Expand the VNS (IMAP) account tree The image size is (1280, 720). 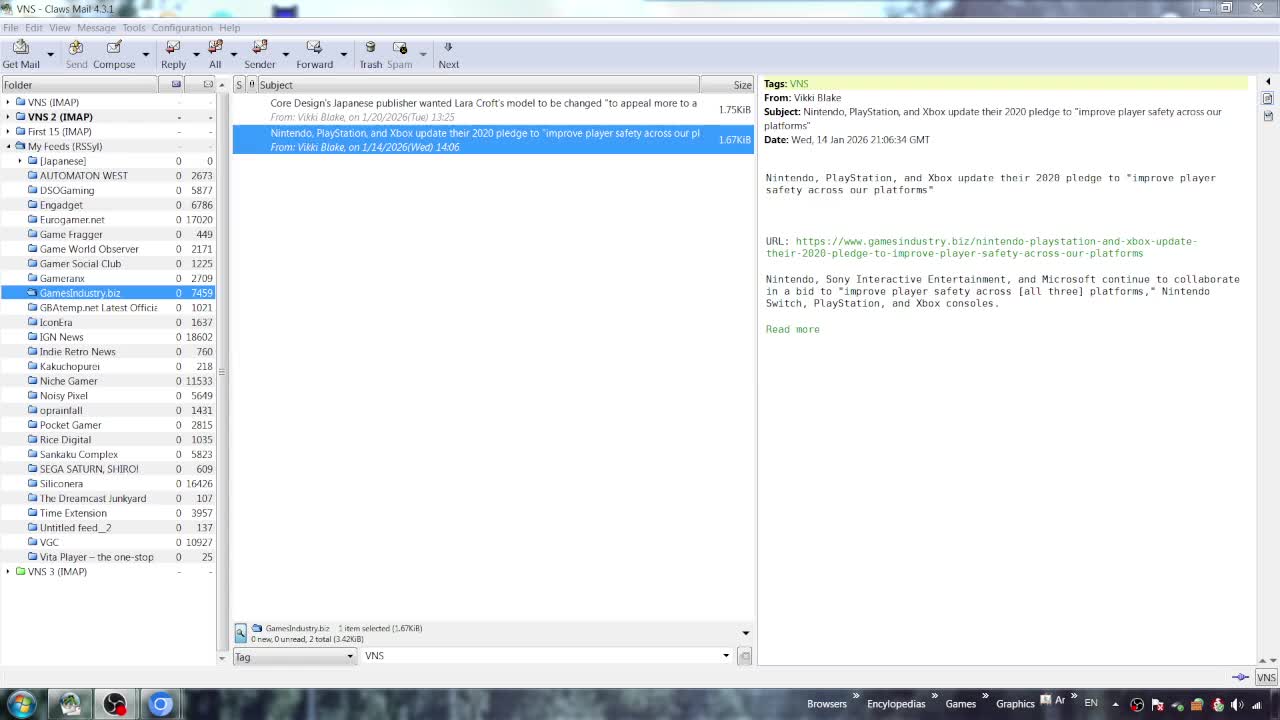pos(8,102)
